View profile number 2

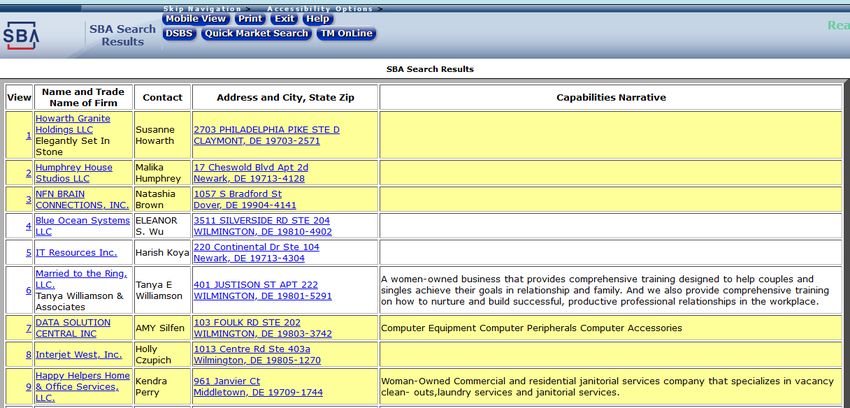coord(28,173)
